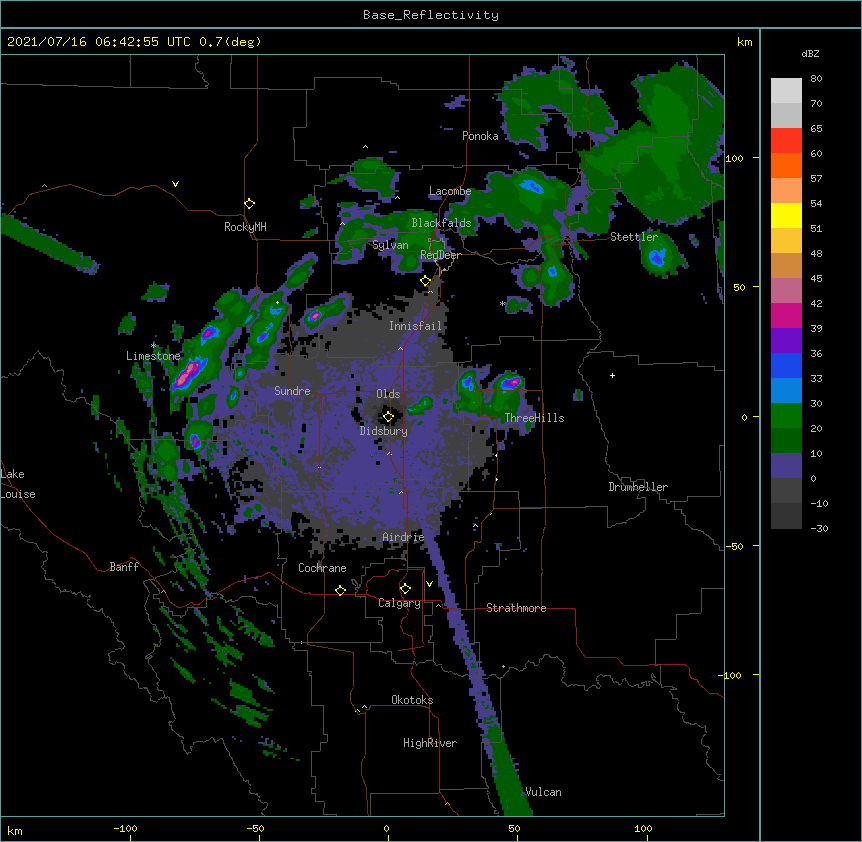
Task: Click the Stettler city label
Action: [634, 237]
